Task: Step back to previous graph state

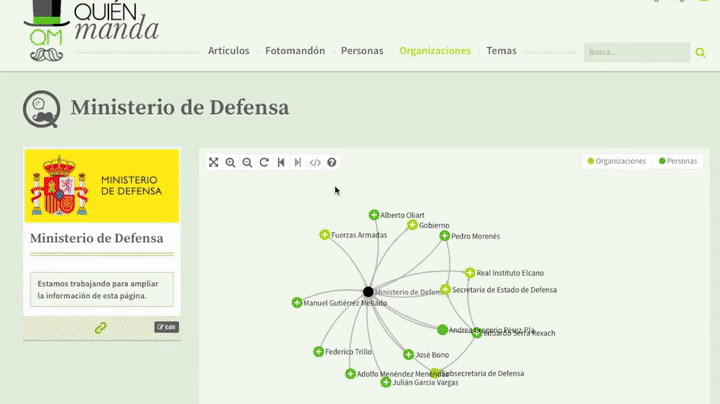Action: point(281,162)
